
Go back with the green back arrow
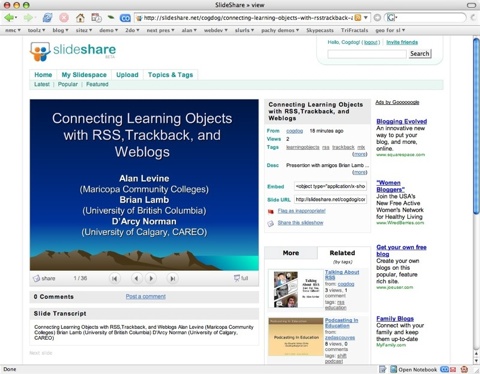(x=9, y=17)
